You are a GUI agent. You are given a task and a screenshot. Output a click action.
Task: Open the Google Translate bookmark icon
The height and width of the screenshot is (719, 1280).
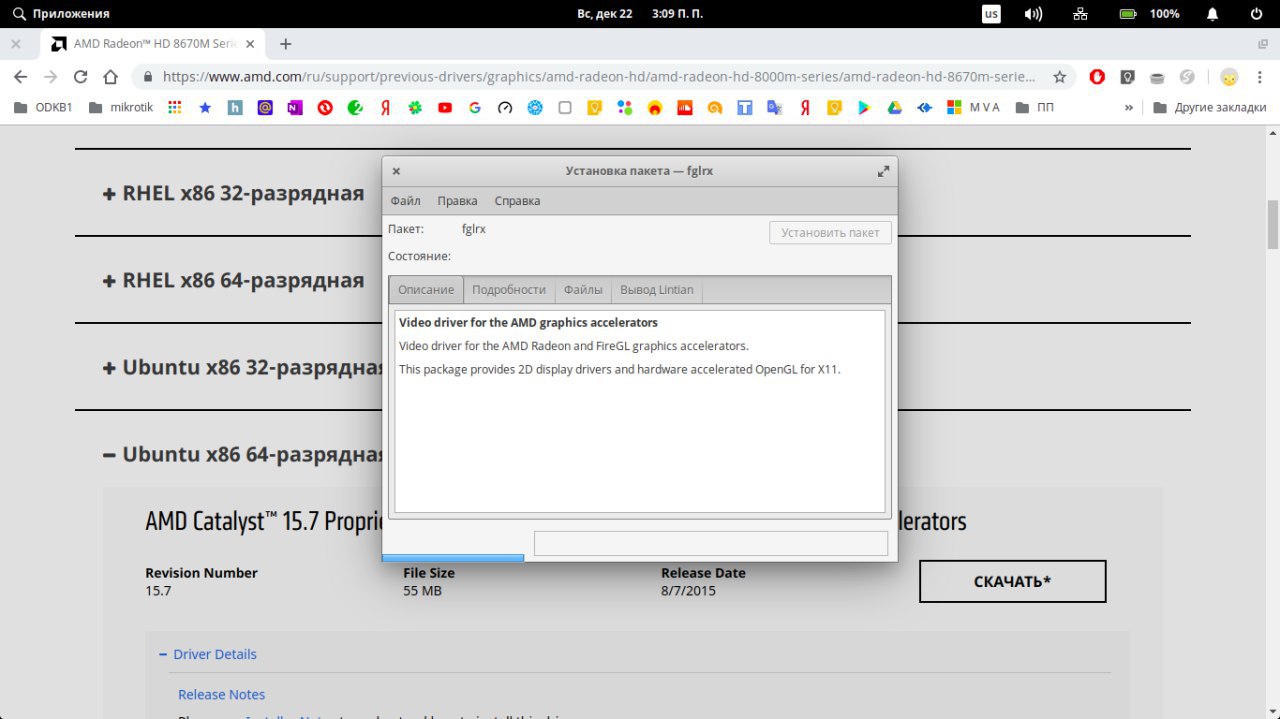[x=775, y=107]
